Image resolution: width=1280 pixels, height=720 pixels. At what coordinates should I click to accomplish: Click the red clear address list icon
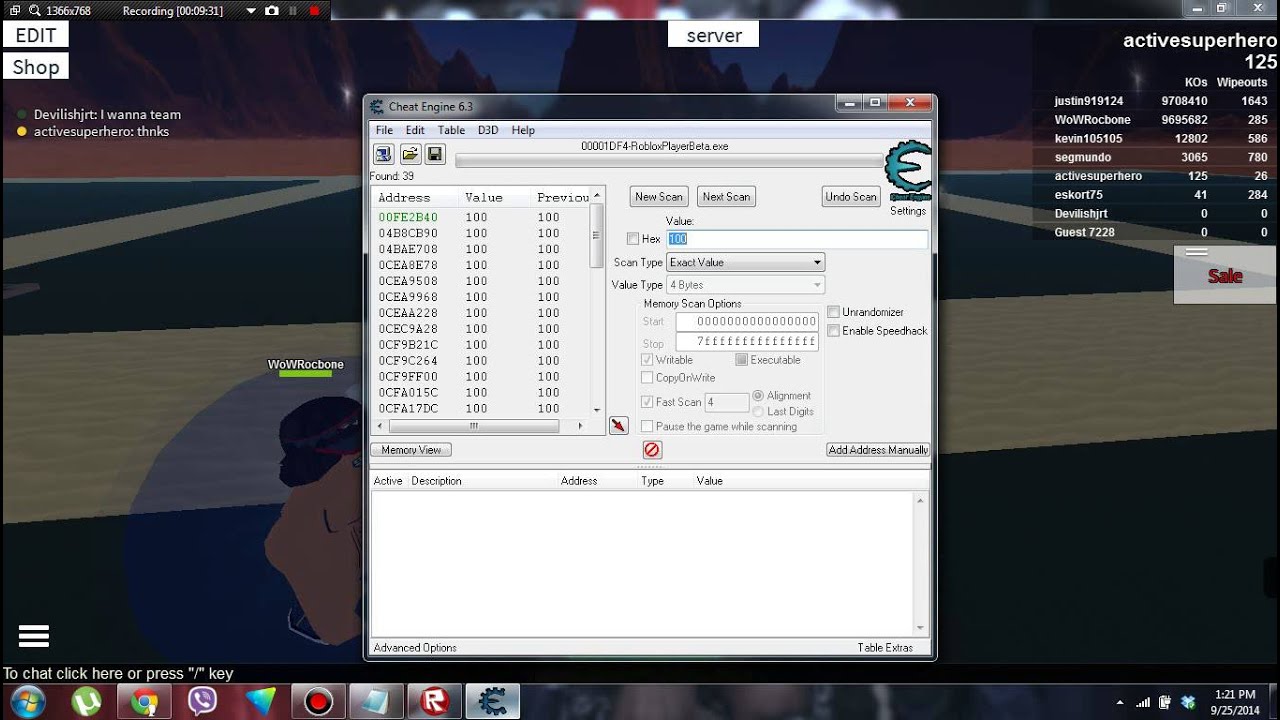click(x=652, y=450)
